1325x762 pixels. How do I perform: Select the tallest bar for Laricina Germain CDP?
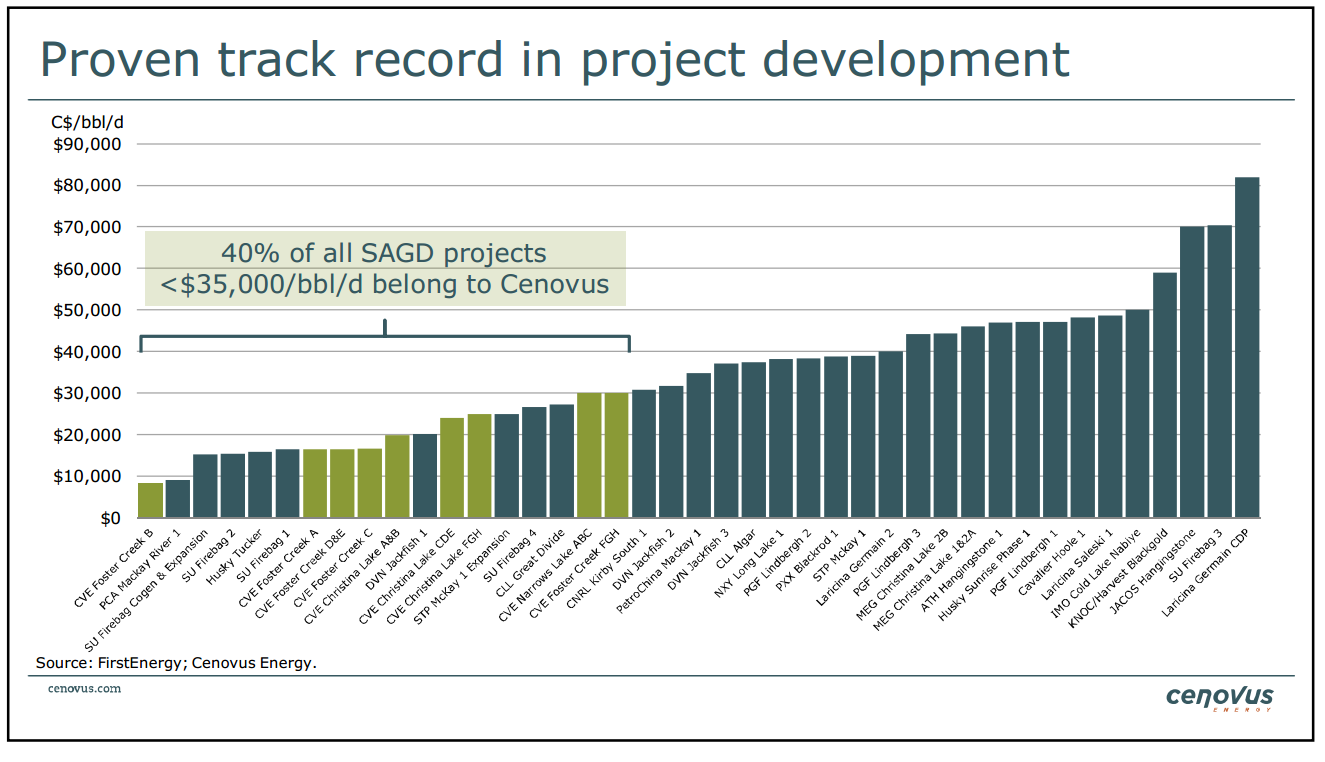[1247, 348]
